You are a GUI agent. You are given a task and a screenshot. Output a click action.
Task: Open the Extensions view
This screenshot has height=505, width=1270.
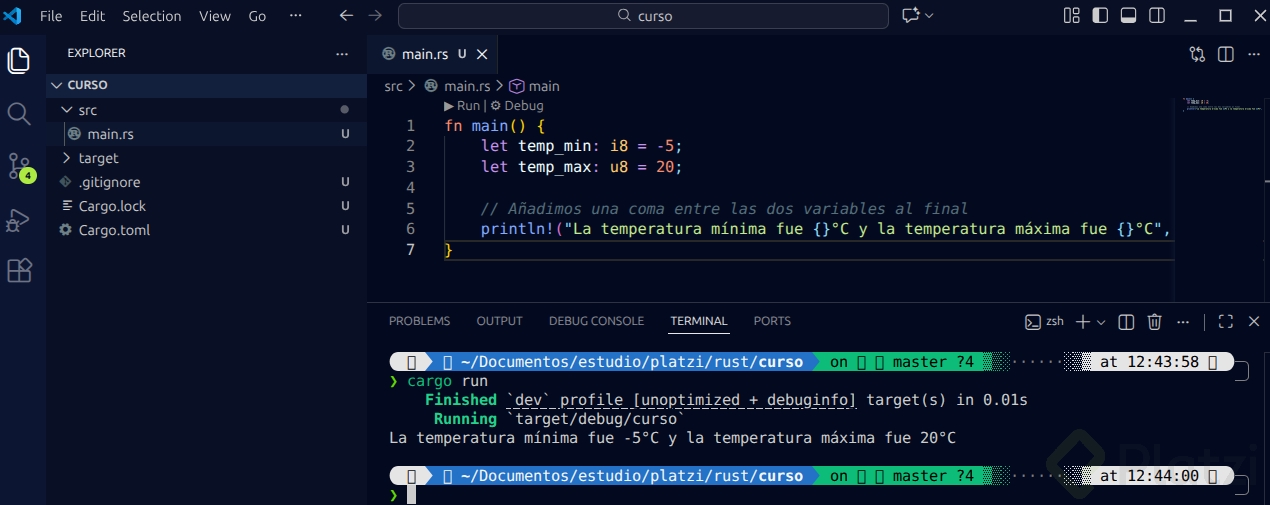click(x=19, y=271)
